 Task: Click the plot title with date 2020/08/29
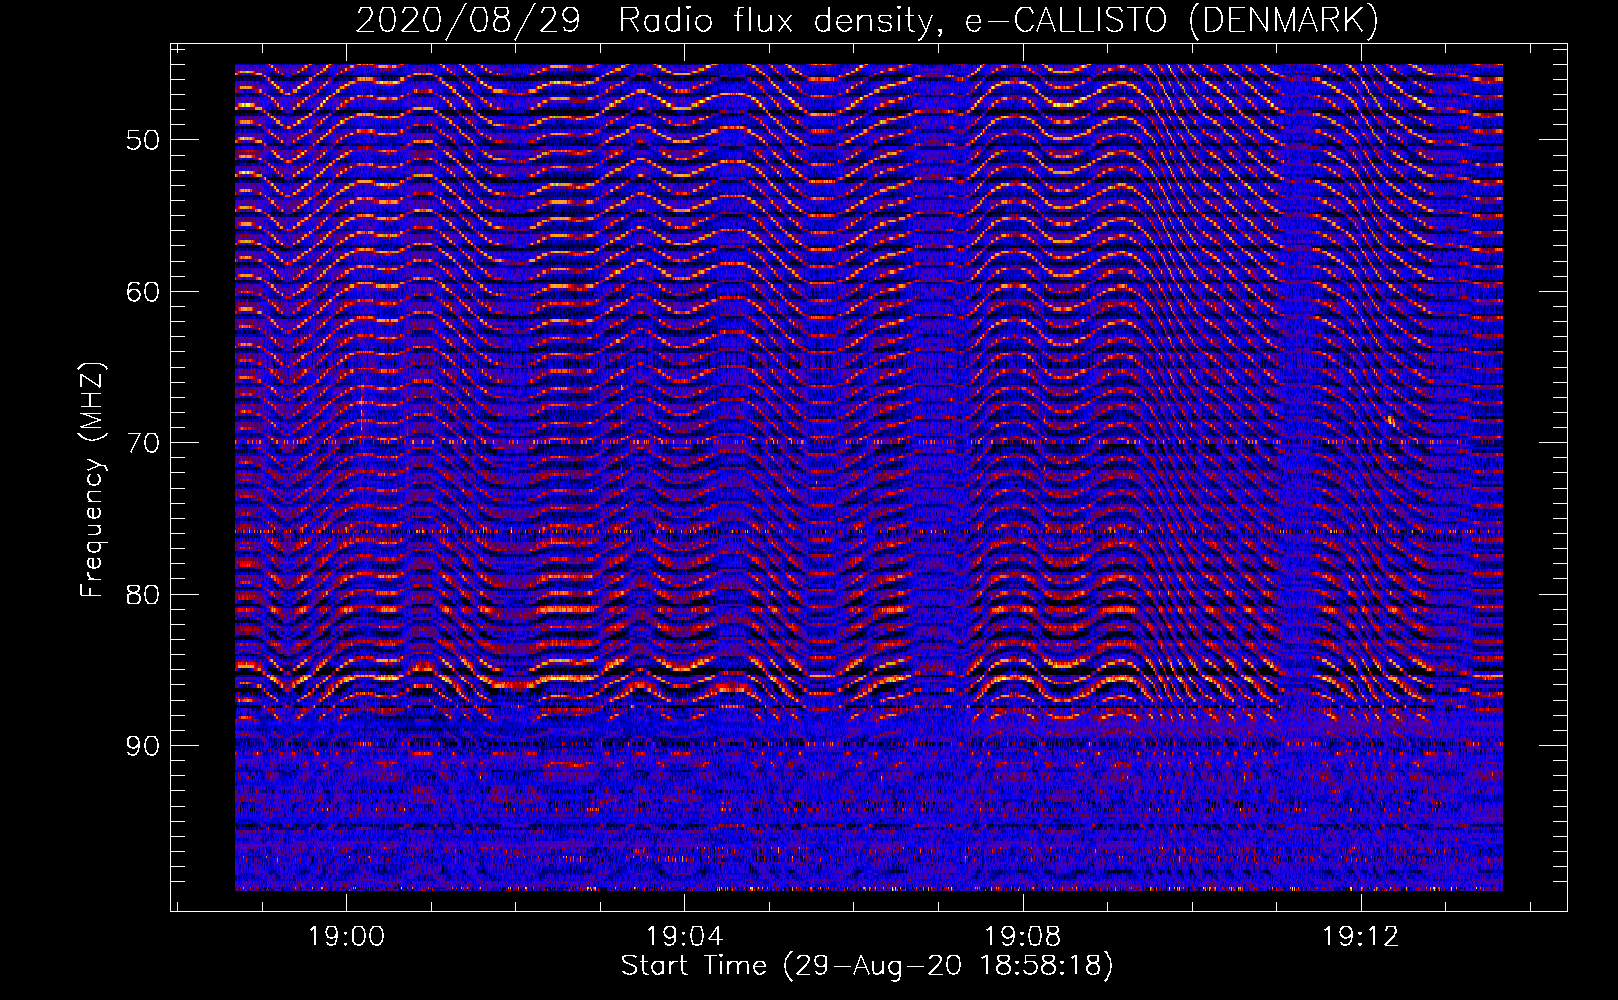click(x=867, y=20)
